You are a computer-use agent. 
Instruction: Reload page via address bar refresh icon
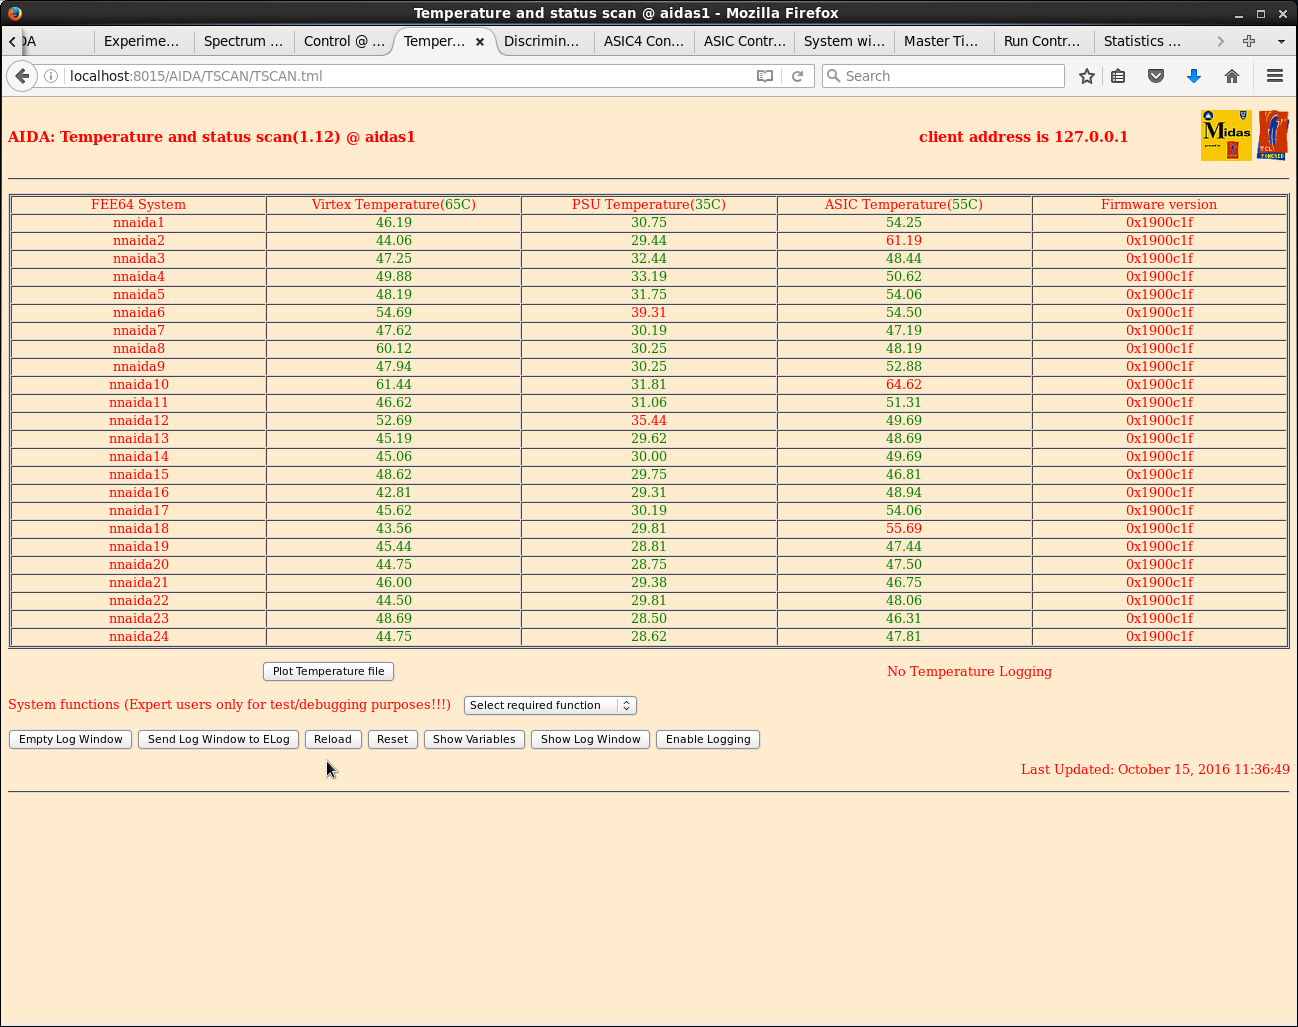pyautogui.click(x=798, y=76)
